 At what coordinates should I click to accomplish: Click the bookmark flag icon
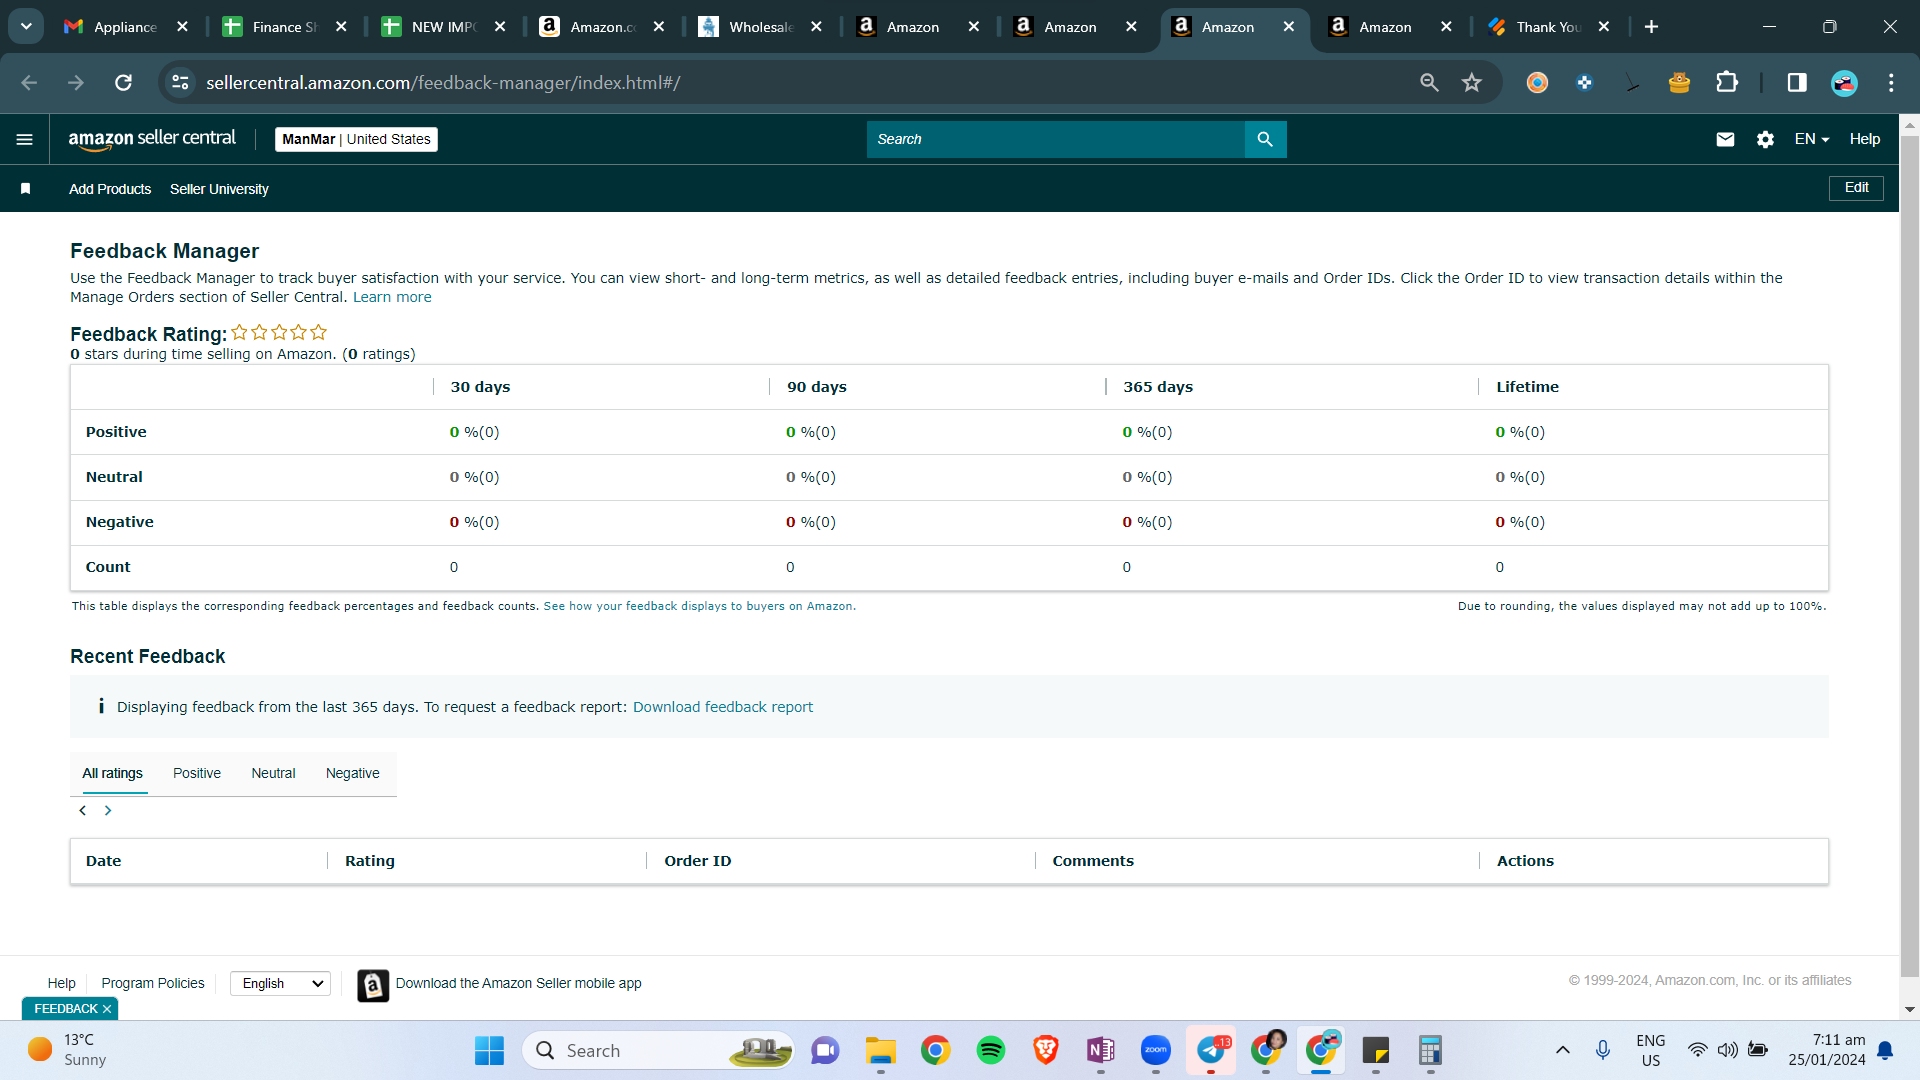click(x=26, y=188)
